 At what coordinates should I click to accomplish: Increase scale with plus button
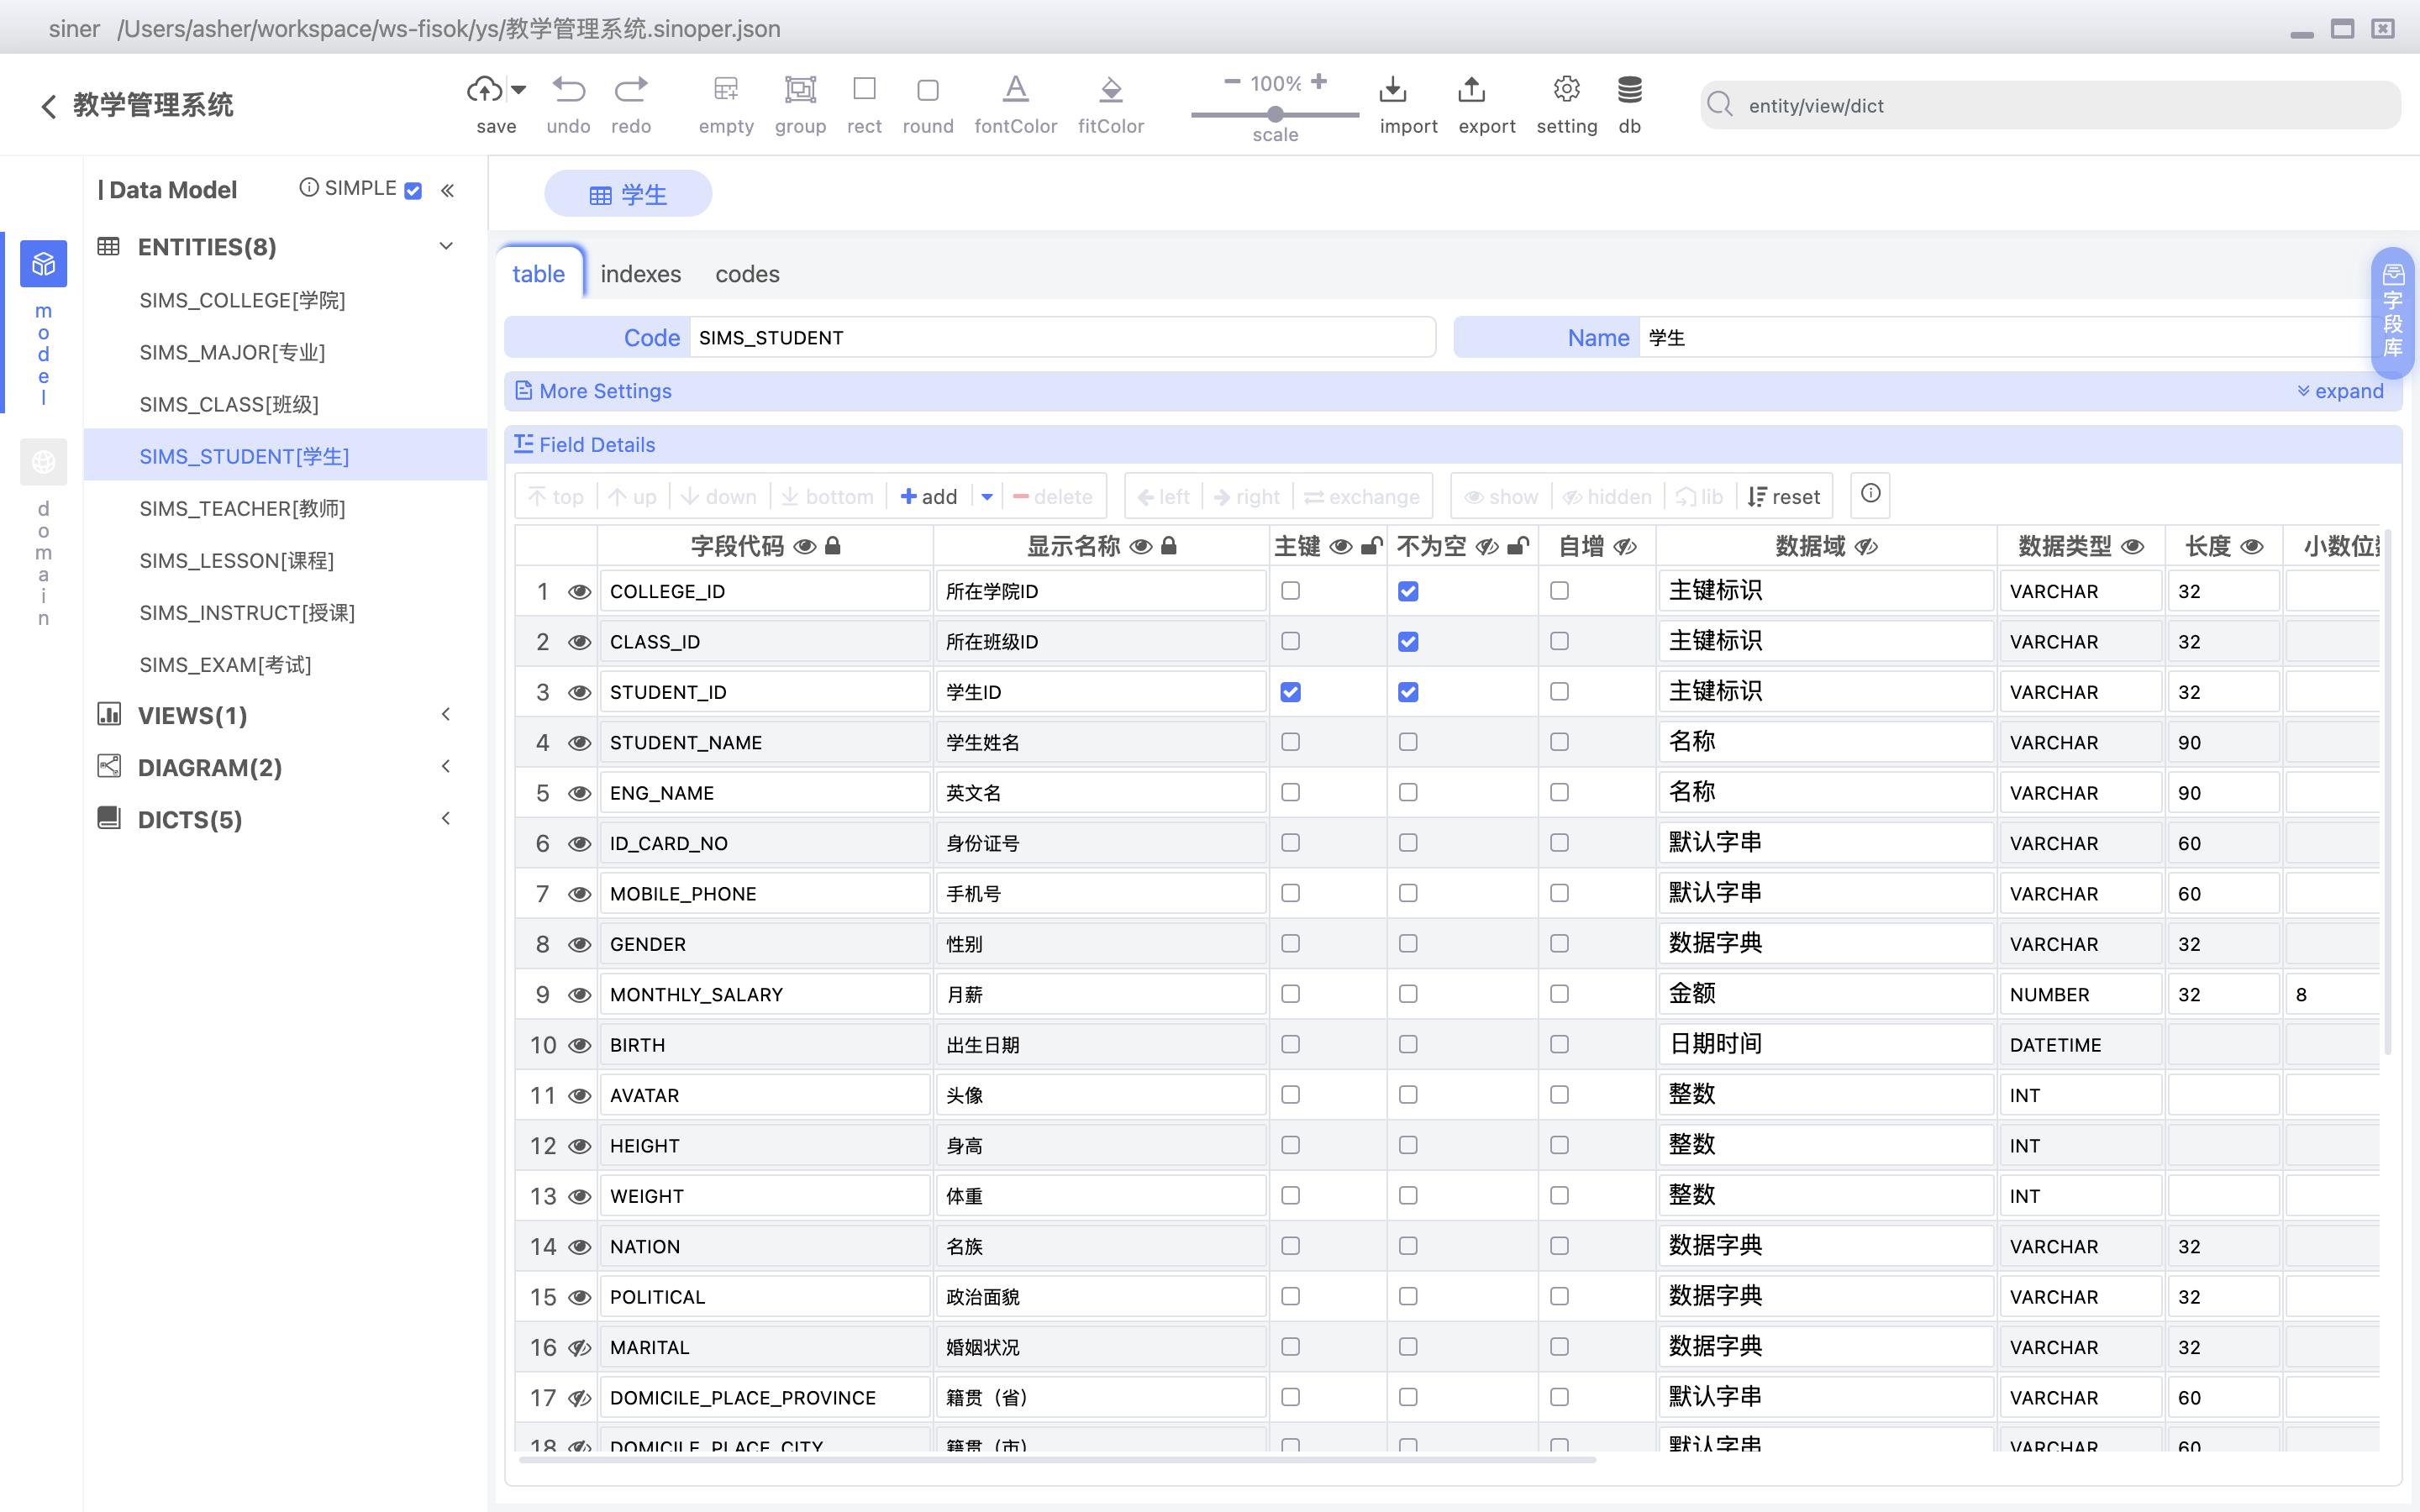(x=1319, y=82)
